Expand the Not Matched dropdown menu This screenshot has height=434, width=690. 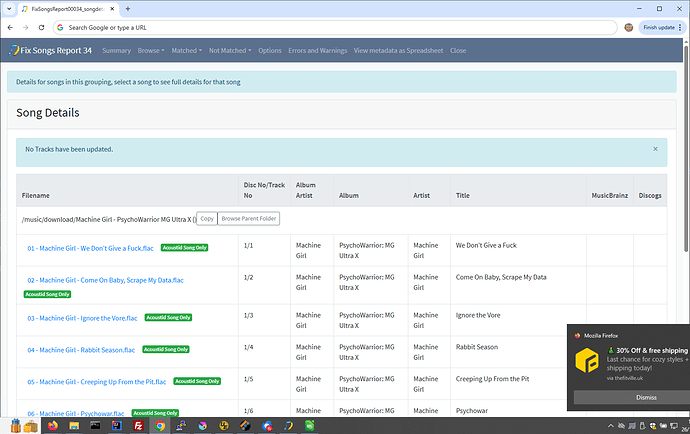coord(229,50)
